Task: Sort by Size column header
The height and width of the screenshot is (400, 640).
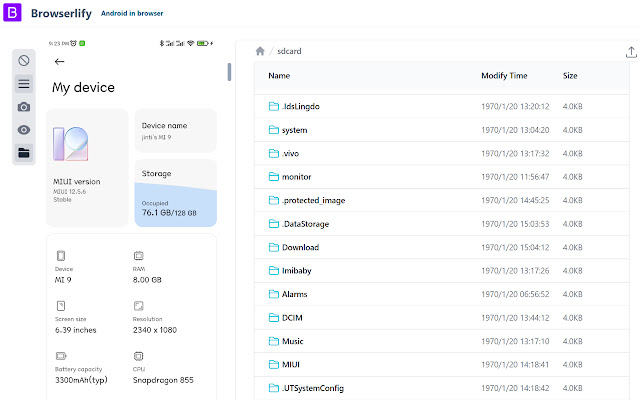Action: pos(570,76)
